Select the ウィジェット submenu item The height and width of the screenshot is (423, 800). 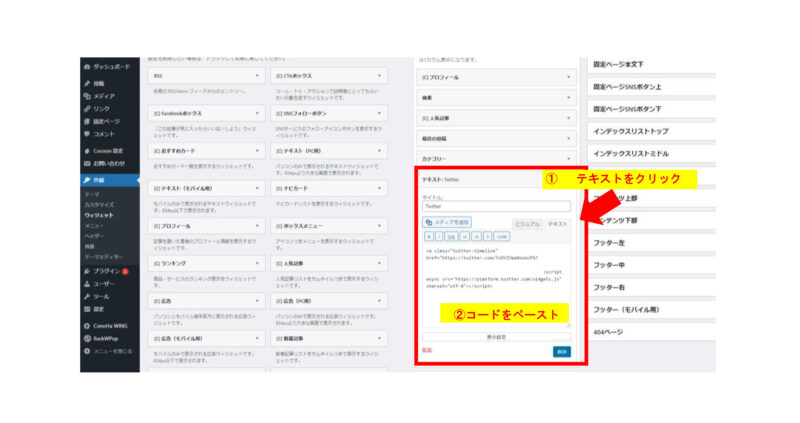click(x=99, y=215)
